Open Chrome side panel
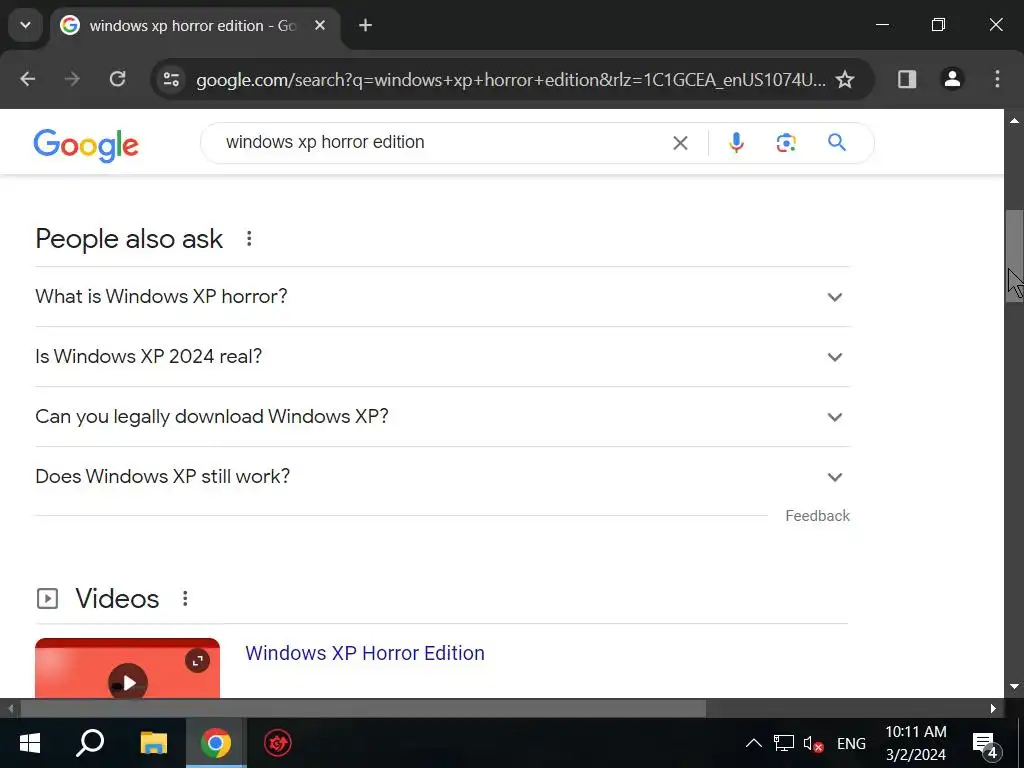 click(x=906, y=79)
